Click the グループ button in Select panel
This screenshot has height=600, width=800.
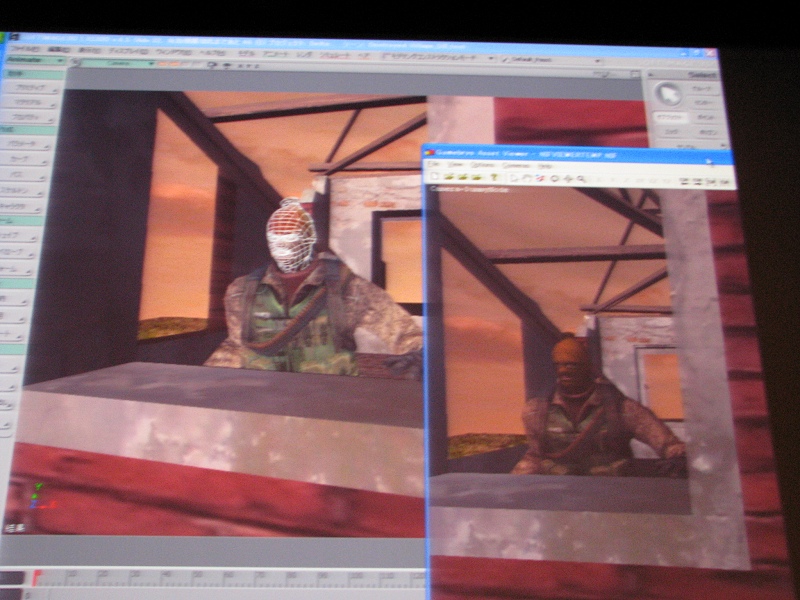tap(703, 89)
